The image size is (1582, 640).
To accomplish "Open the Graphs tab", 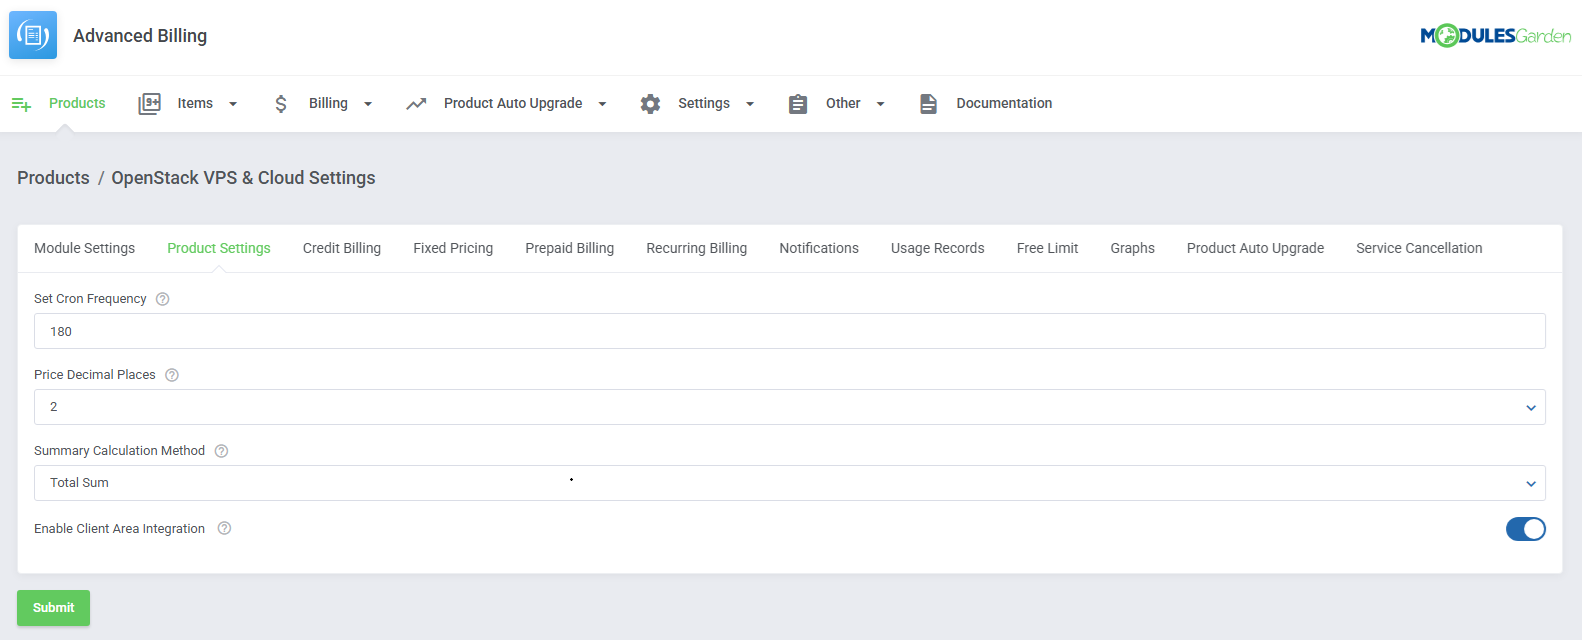I will point(1133,248).
